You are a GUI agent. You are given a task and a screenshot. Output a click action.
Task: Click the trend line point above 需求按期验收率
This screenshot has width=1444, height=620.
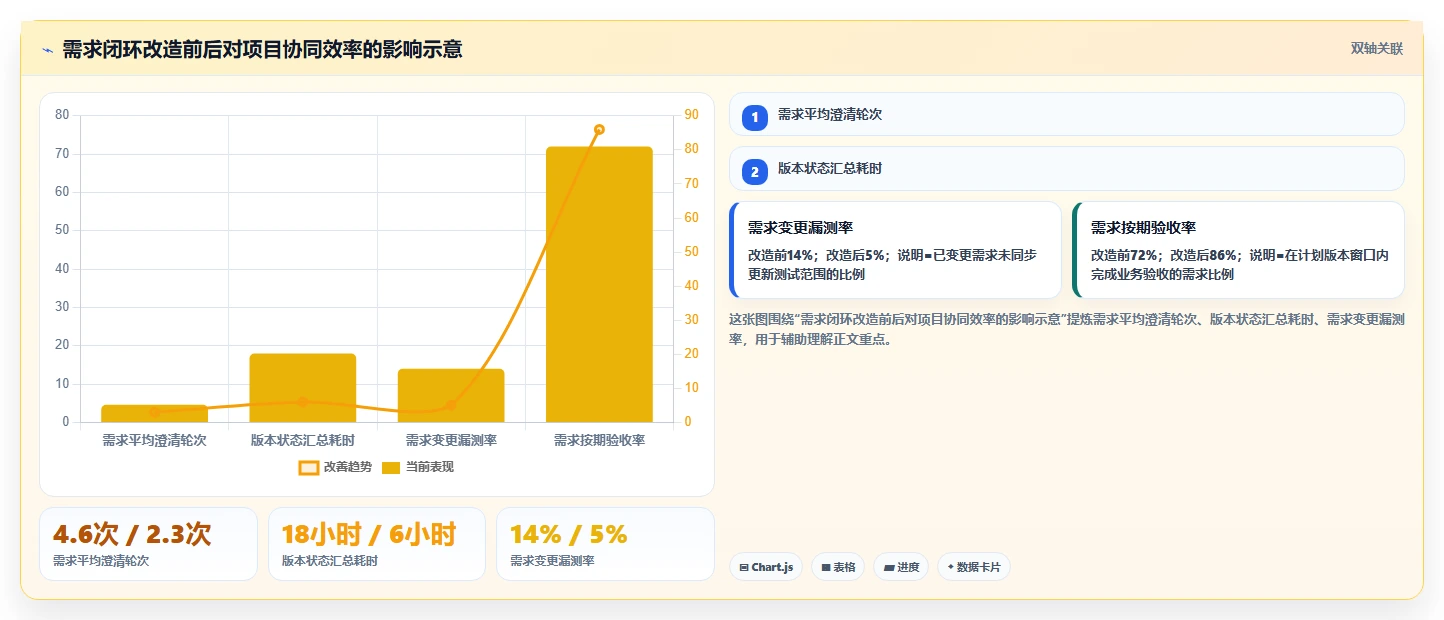pos(599,129)
